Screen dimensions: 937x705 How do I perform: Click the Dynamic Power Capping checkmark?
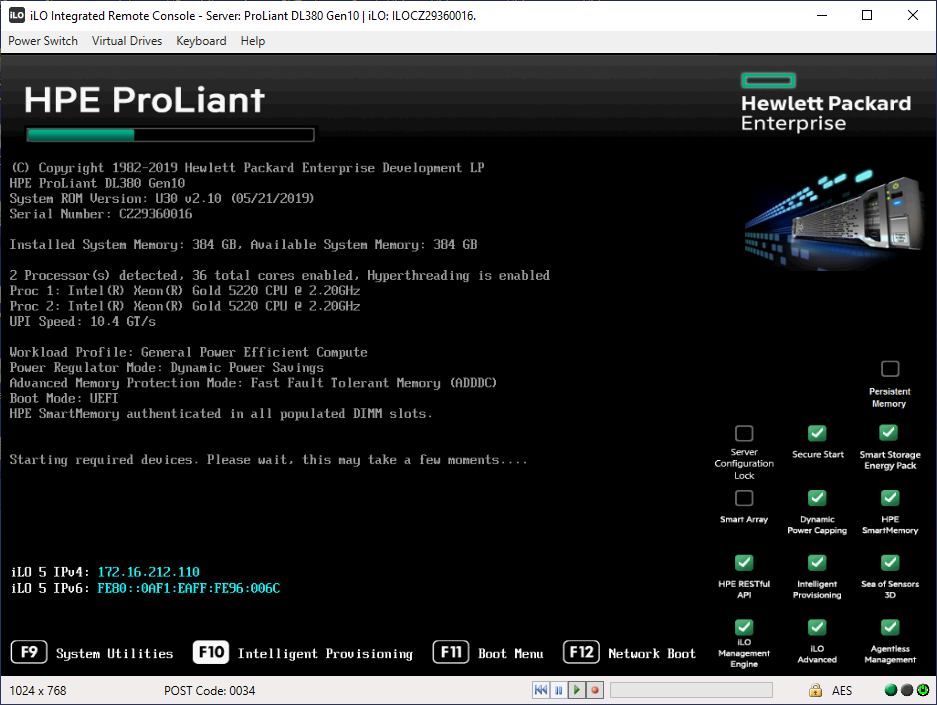click(817, 498)
